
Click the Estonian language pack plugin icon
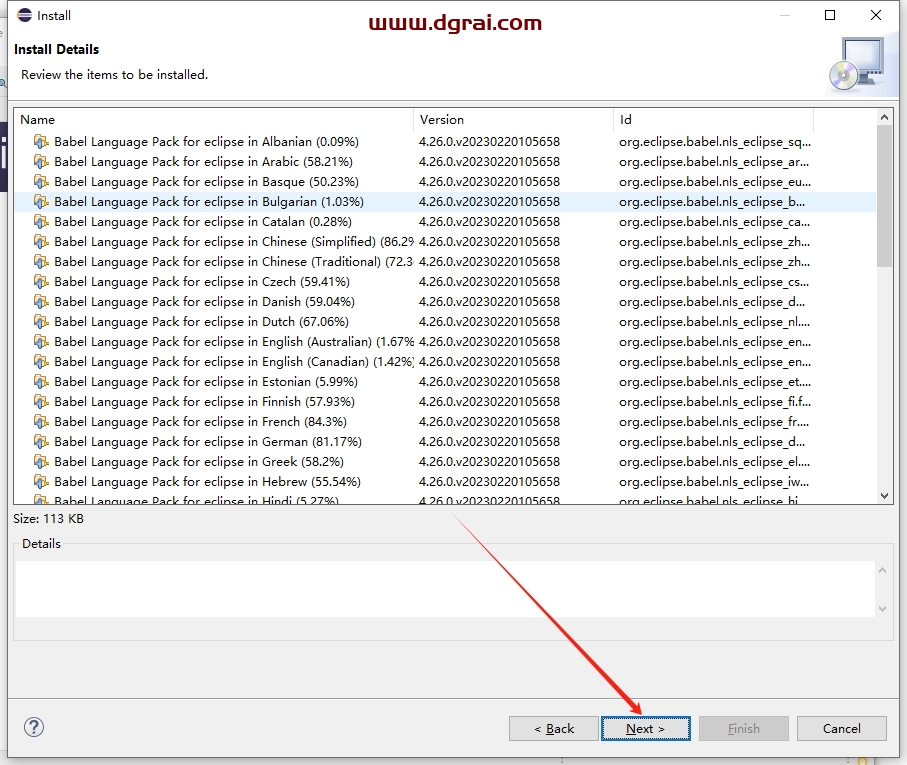[x=40, y=382]
